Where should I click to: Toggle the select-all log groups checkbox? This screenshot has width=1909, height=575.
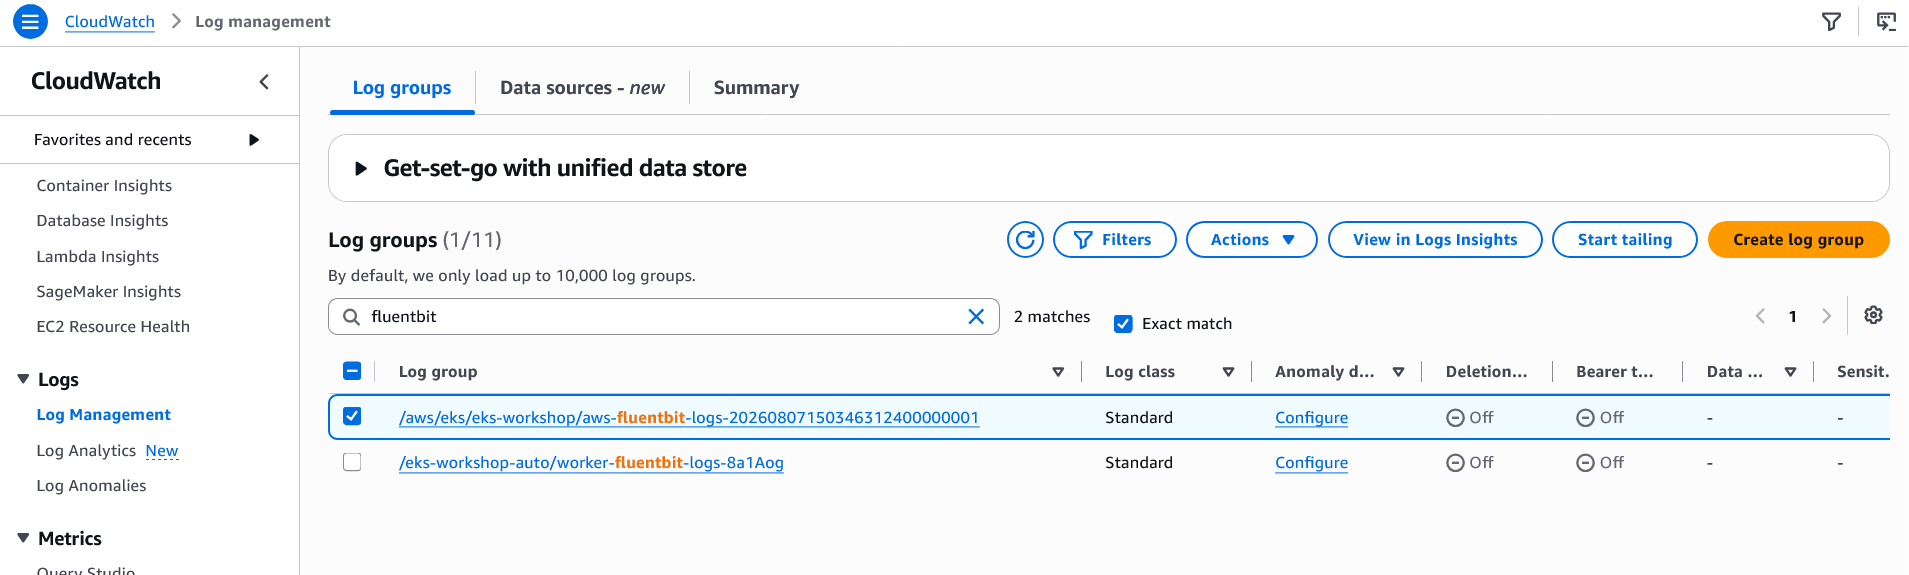(352, 371)
